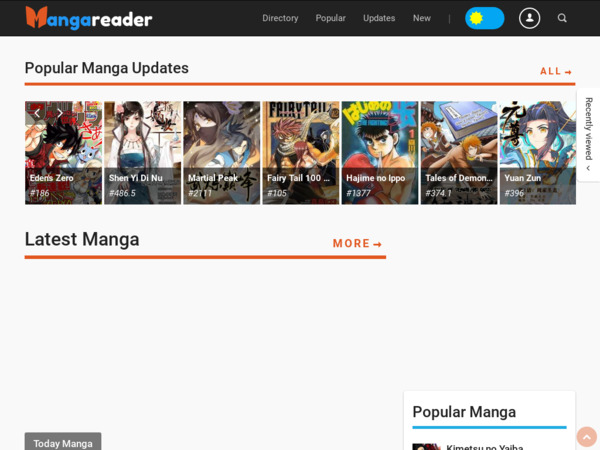Click the ALL link for popular updates

coord(555,72)
